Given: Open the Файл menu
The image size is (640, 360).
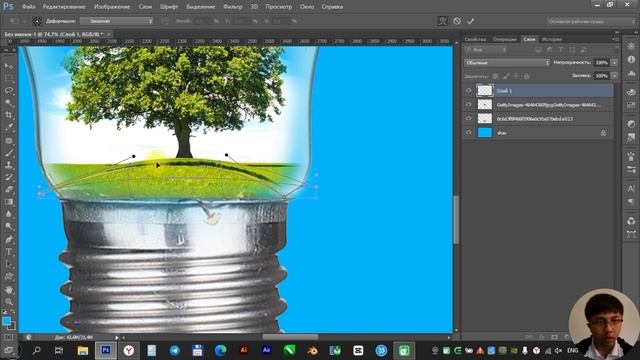Looking at the screenshot, I should 28,7.
